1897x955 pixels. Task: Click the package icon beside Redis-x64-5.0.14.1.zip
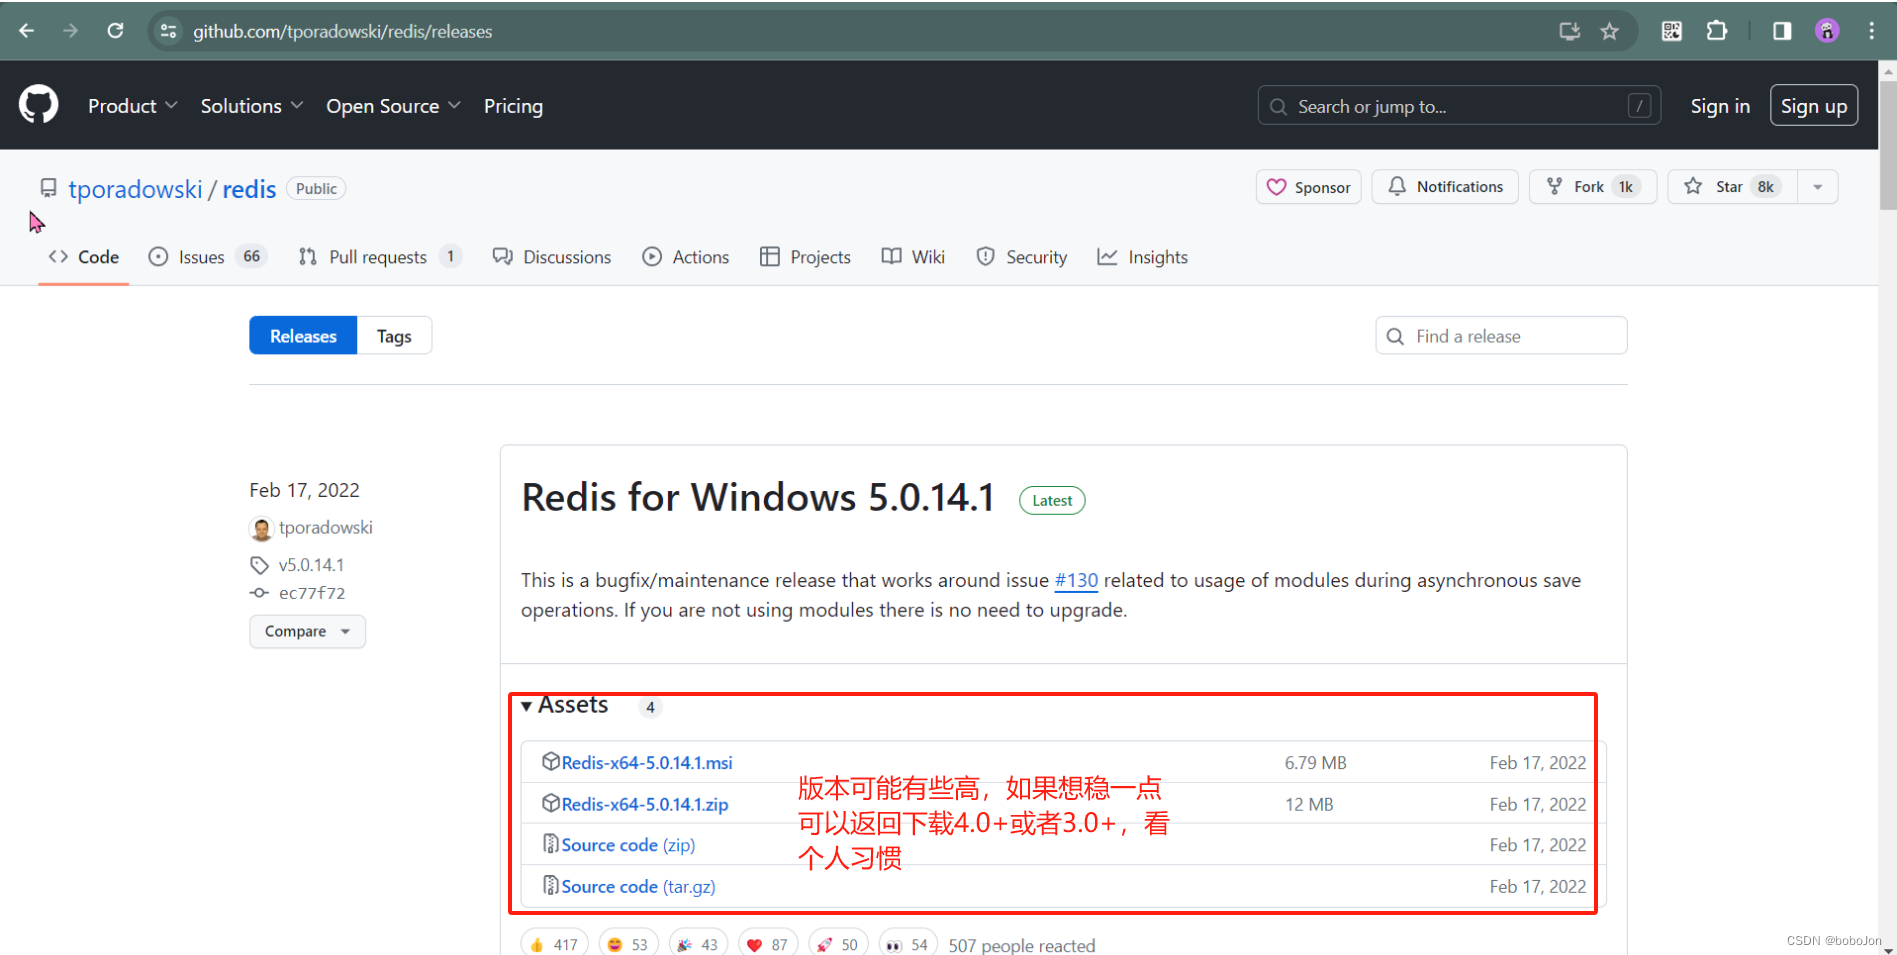550,803
